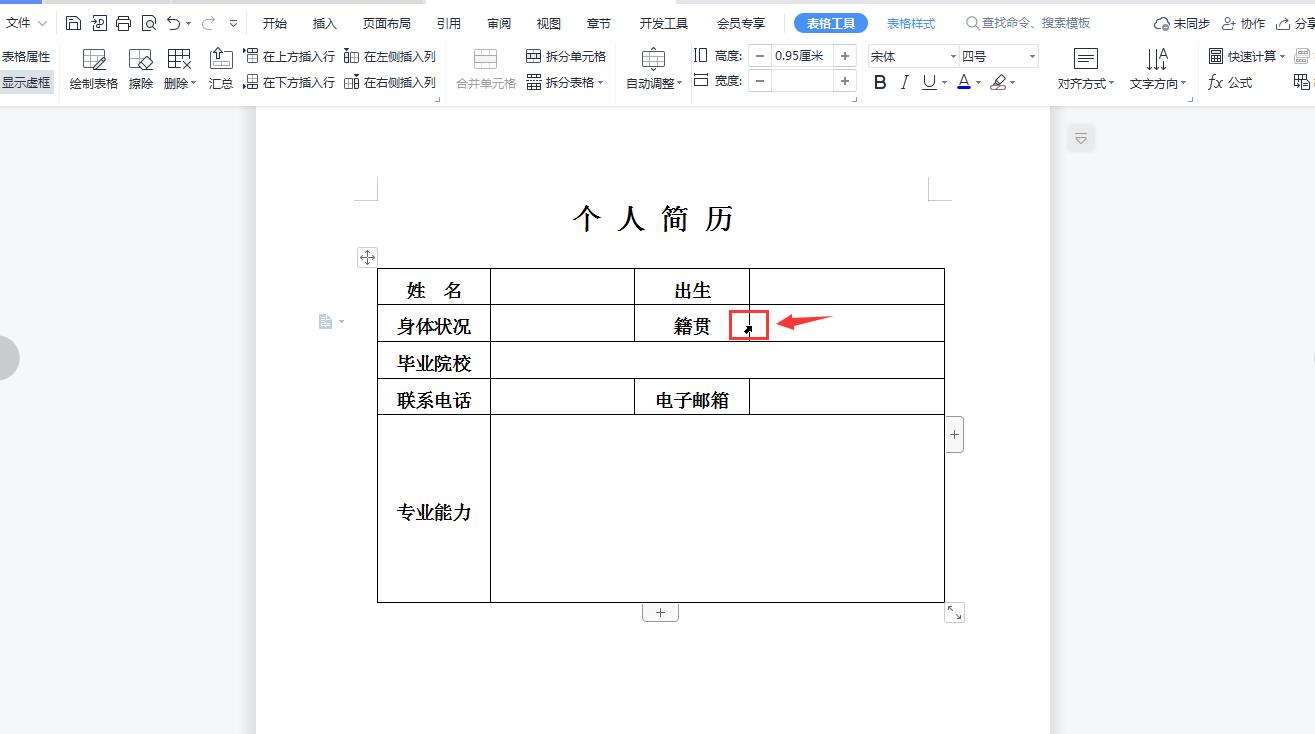The image size is (1315, 734).
Task: Click 拆分单元格 to split cells
Action: (566, 56)
